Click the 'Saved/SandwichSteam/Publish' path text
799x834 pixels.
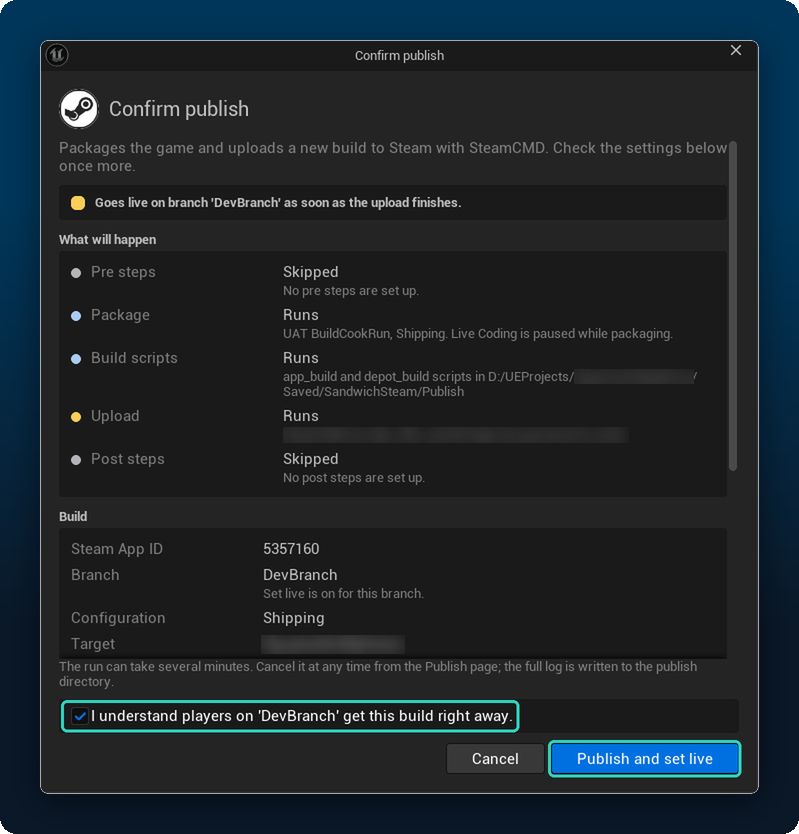coord(373,391)
